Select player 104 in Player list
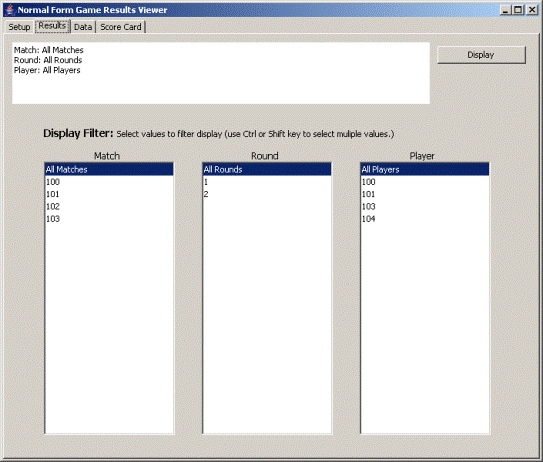Image resolution: width=543 pixels, height=462 pixels. pyautogui.click(x=425, y=219)
